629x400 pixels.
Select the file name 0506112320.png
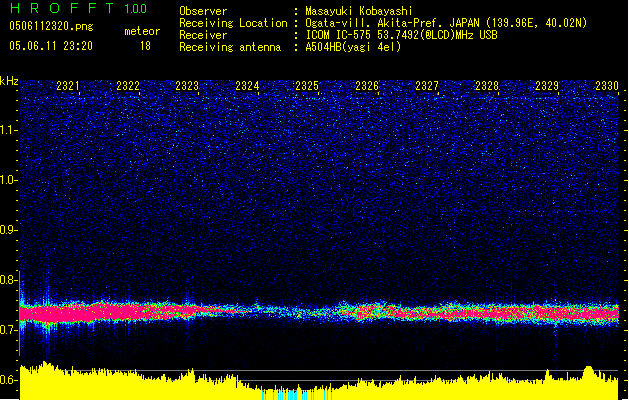coord(51,26)
